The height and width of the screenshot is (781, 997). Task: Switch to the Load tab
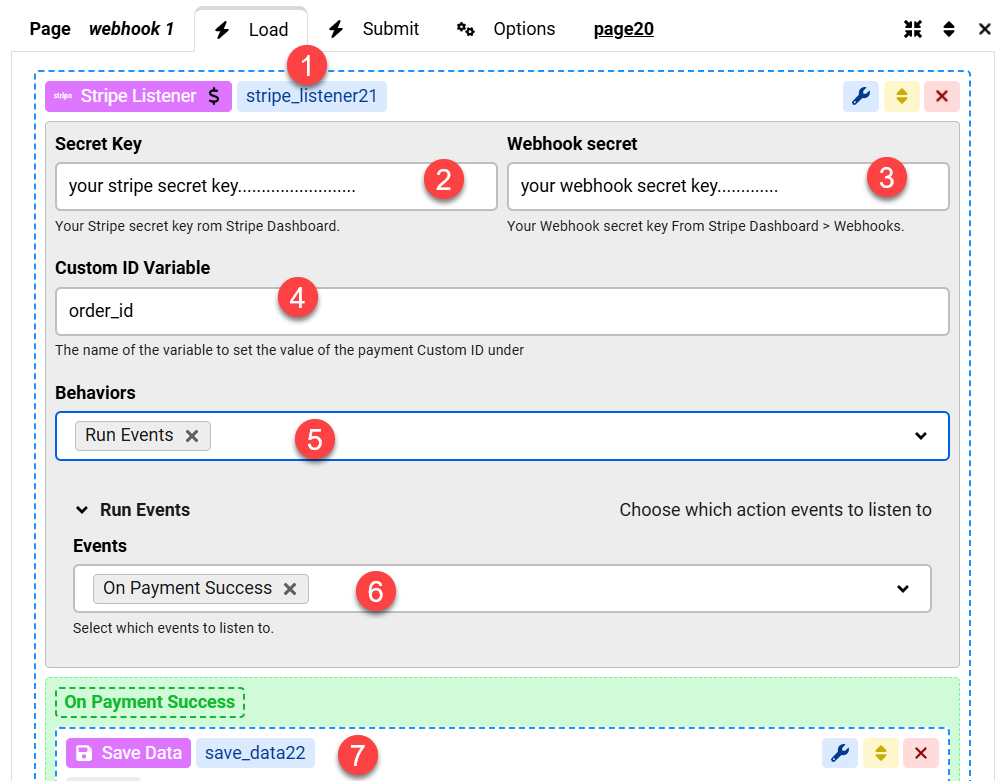click(252, 30)
